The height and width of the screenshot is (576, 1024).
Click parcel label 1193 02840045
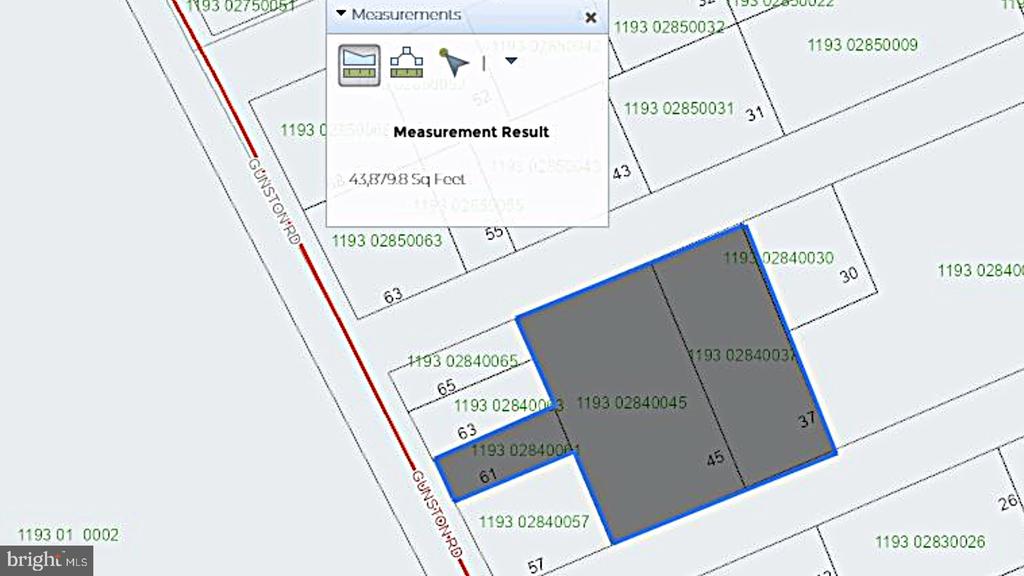(632, 403)
